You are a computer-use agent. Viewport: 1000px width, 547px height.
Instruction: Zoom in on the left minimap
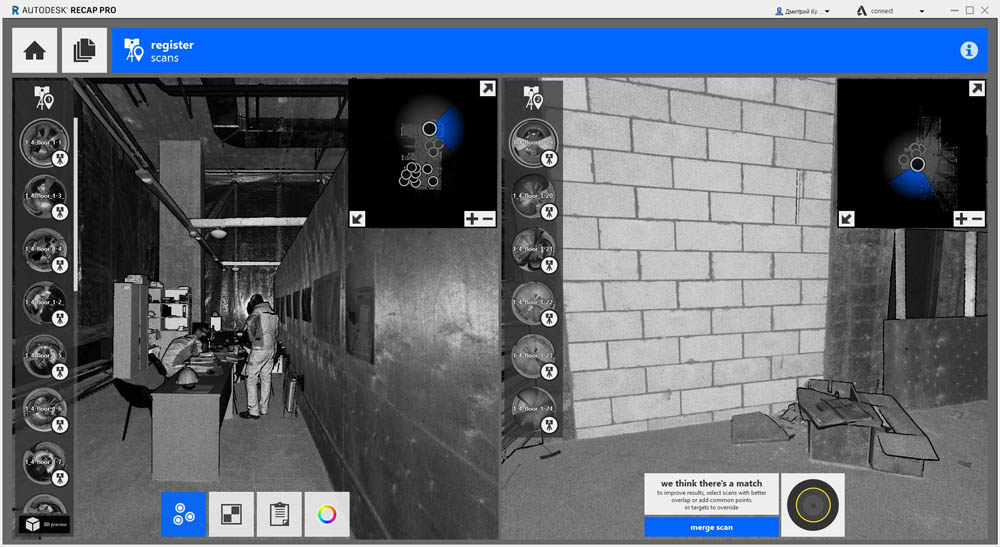(471, 219)
